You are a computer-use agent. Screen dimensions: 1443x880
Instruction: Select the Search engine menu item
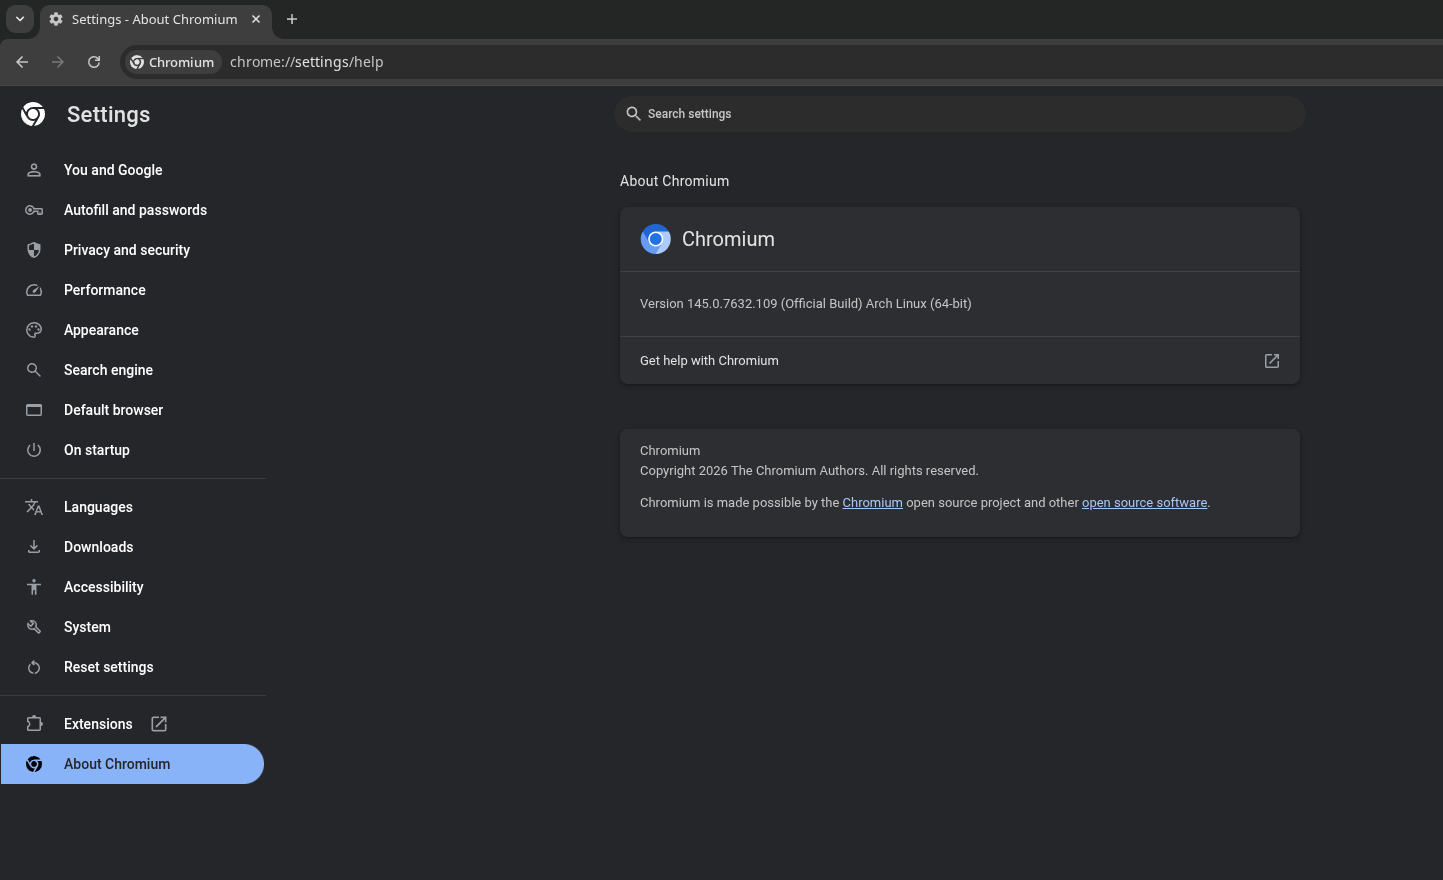pos(108,370)
